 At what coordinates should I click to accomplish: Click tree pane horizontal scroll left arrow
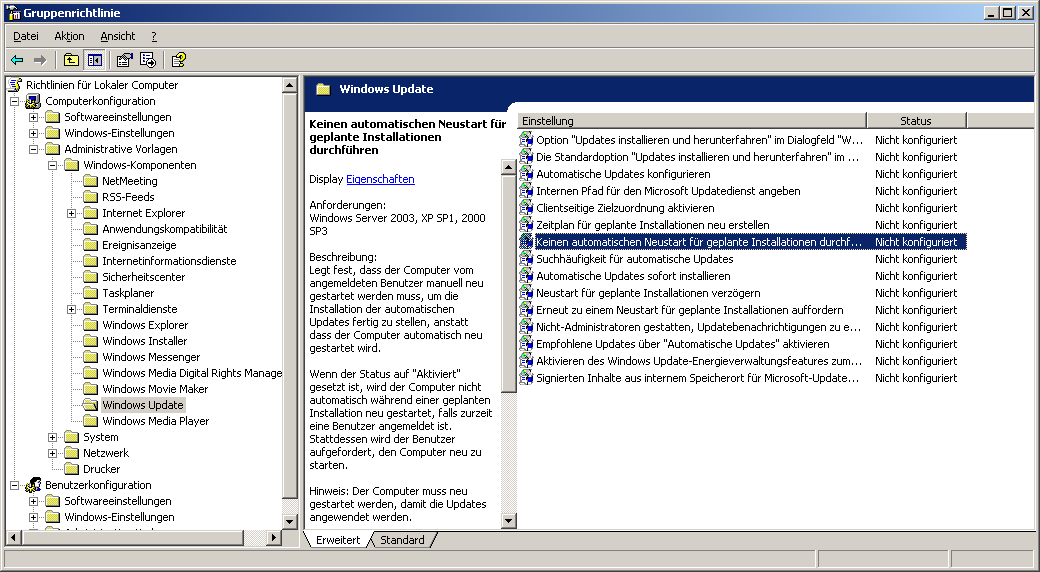click(13, 537)
